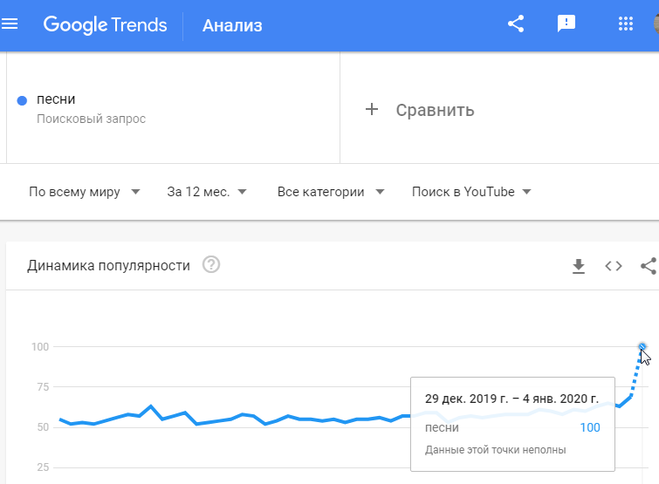Click the highlighted data point at 100
Screen dimensions: 659x484
642,347
